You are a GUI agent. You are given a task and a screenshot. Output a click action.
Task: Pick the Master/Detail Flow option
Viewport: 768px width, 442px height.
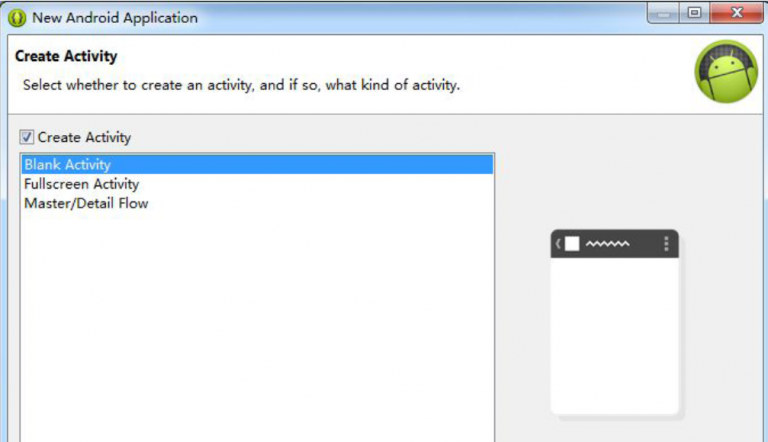tap(257, 203)
